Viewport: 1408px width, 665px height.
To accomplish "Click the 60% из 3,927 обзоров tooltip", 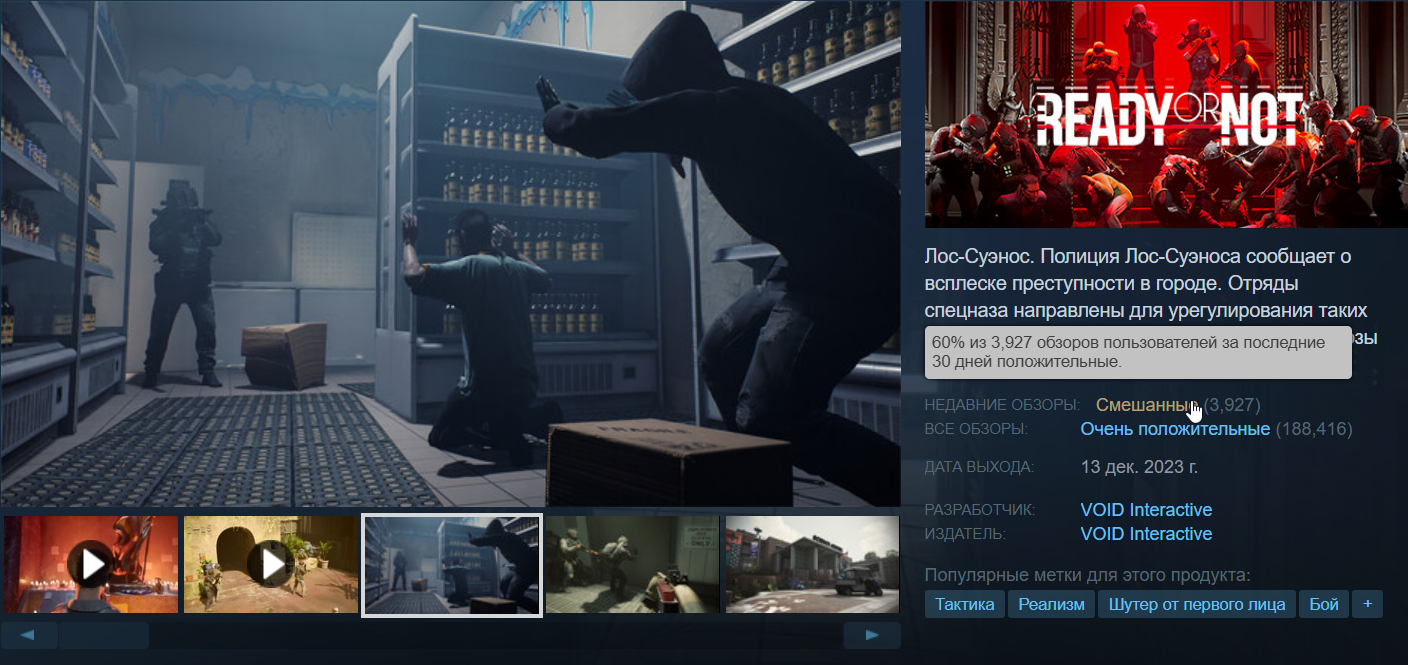I will 1138,352.
